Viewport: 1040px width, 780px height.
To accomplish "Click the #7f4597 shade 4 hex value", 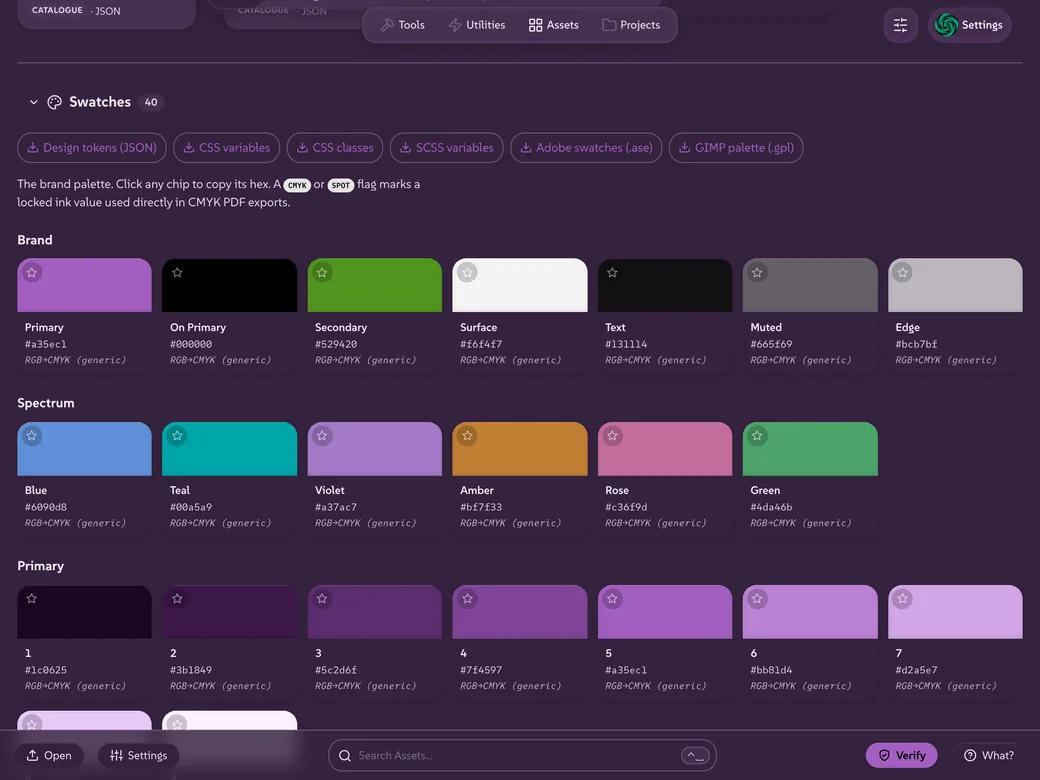I will 481,671.
